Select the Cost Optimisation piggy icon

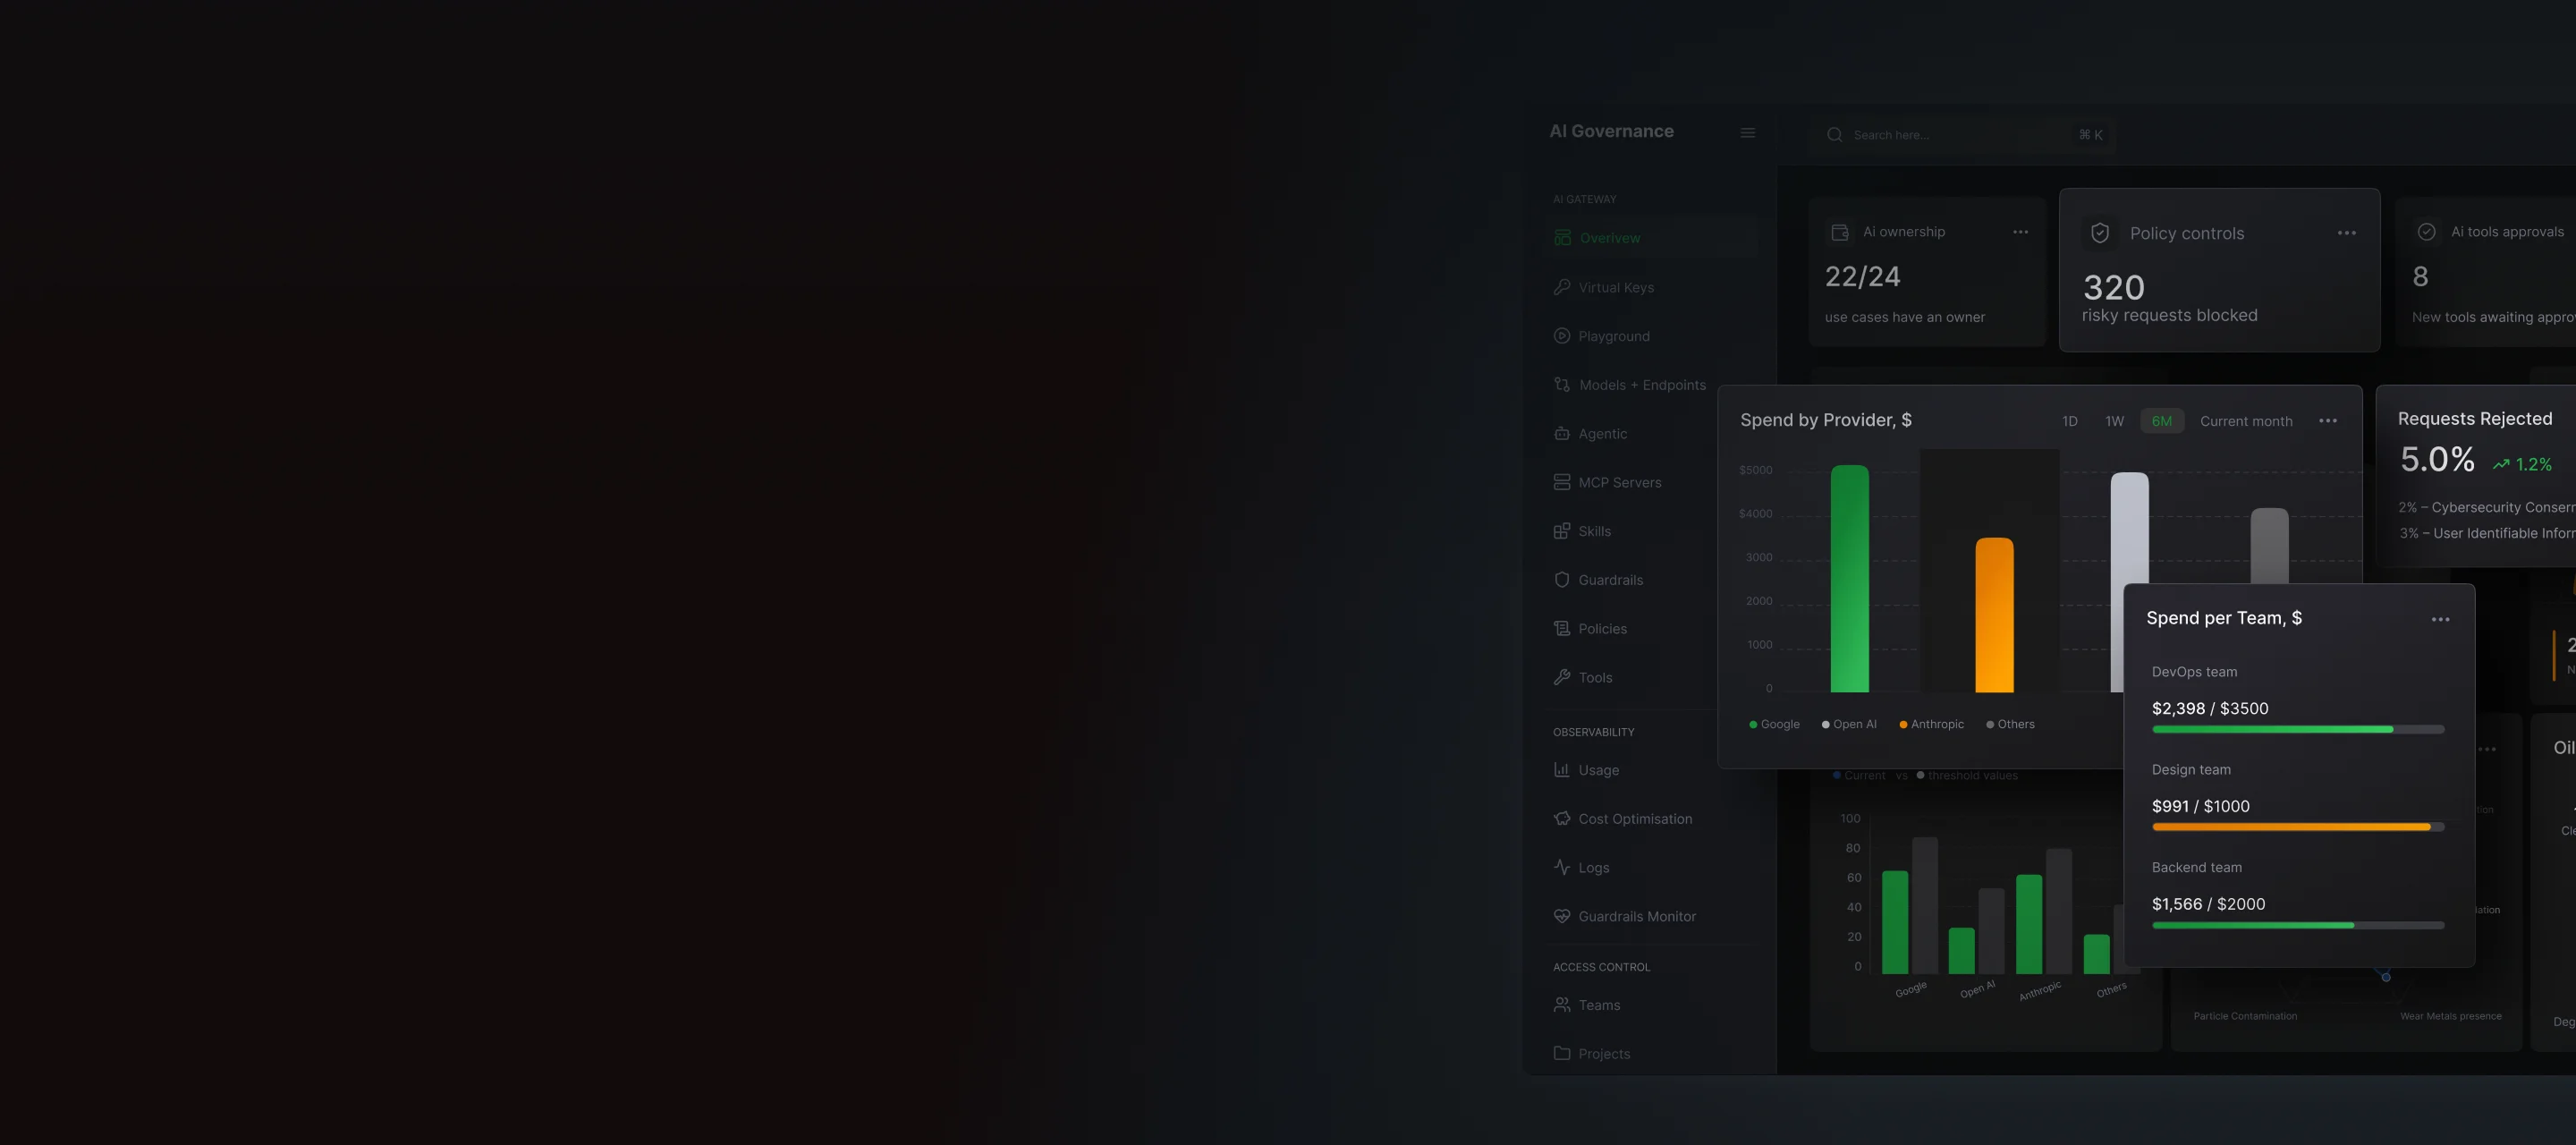pos(1561,818)
